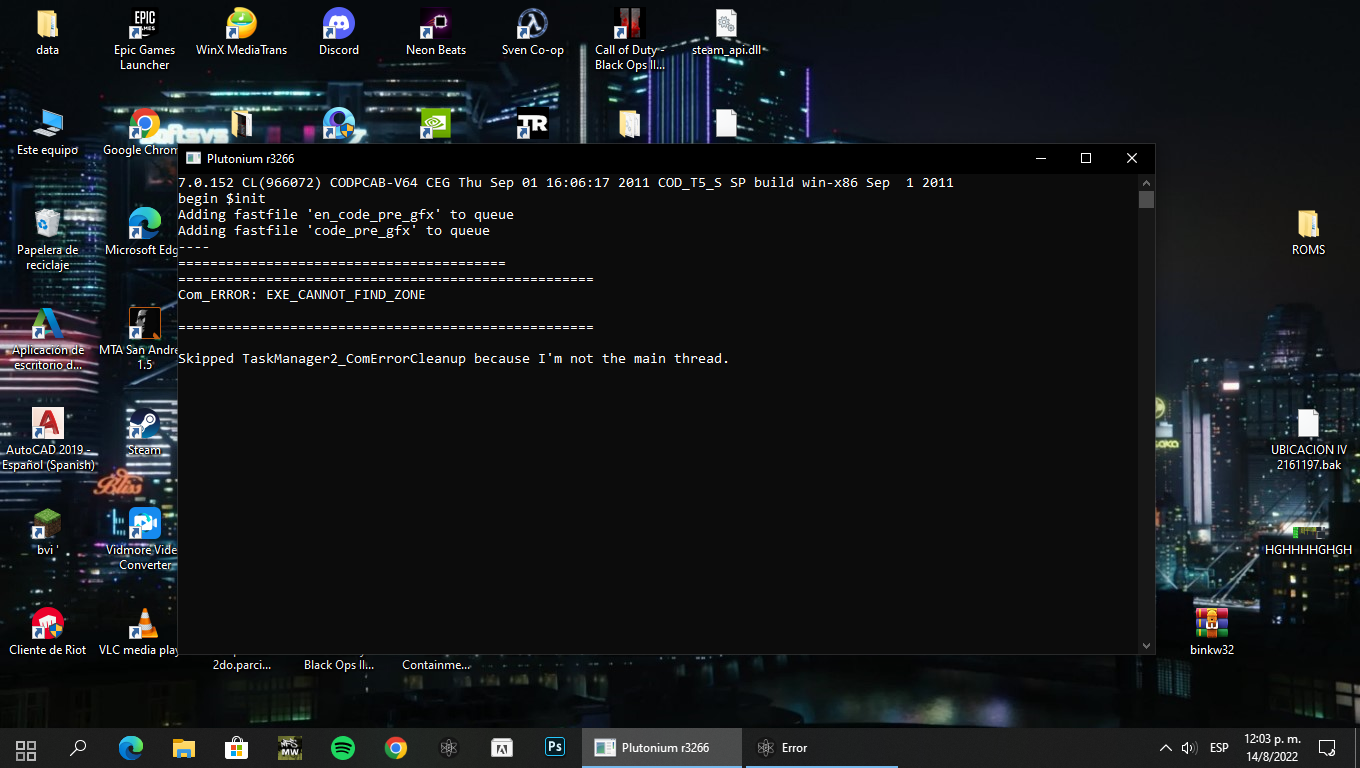The width and height of the screenshot is (1360, 768).
Task: Select the steam_api.dll file icon
Action: 727,32
